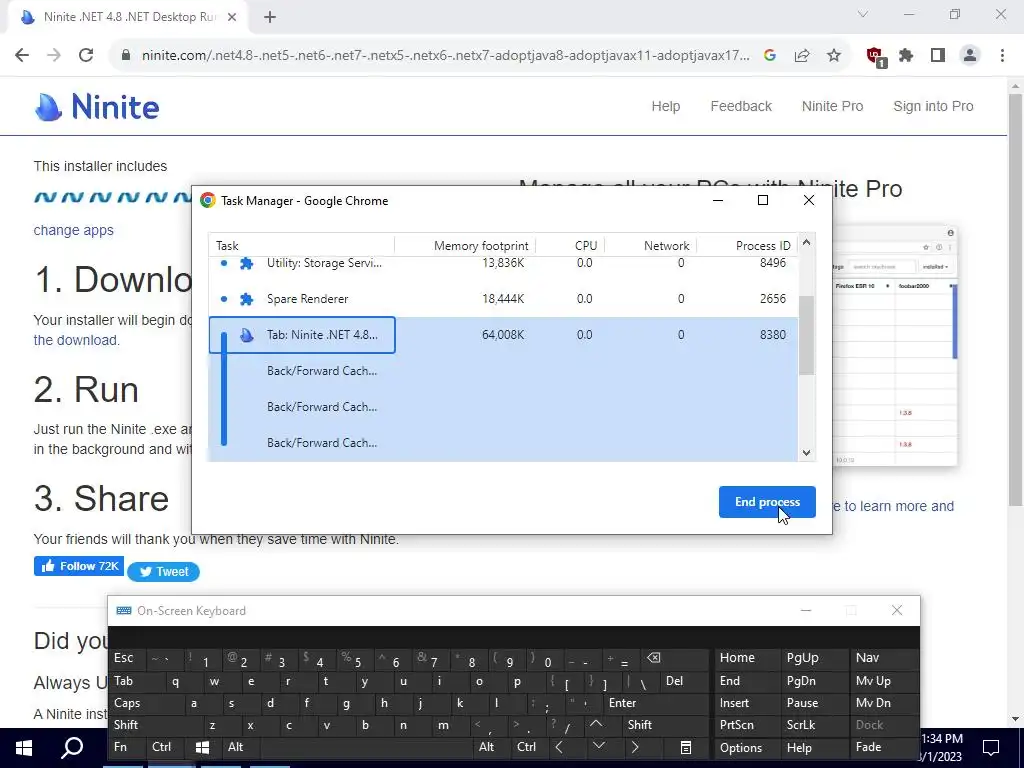Select Tab: Ninite .NET 4.8 row
The image size is (1024, 768).
(503, 334)
